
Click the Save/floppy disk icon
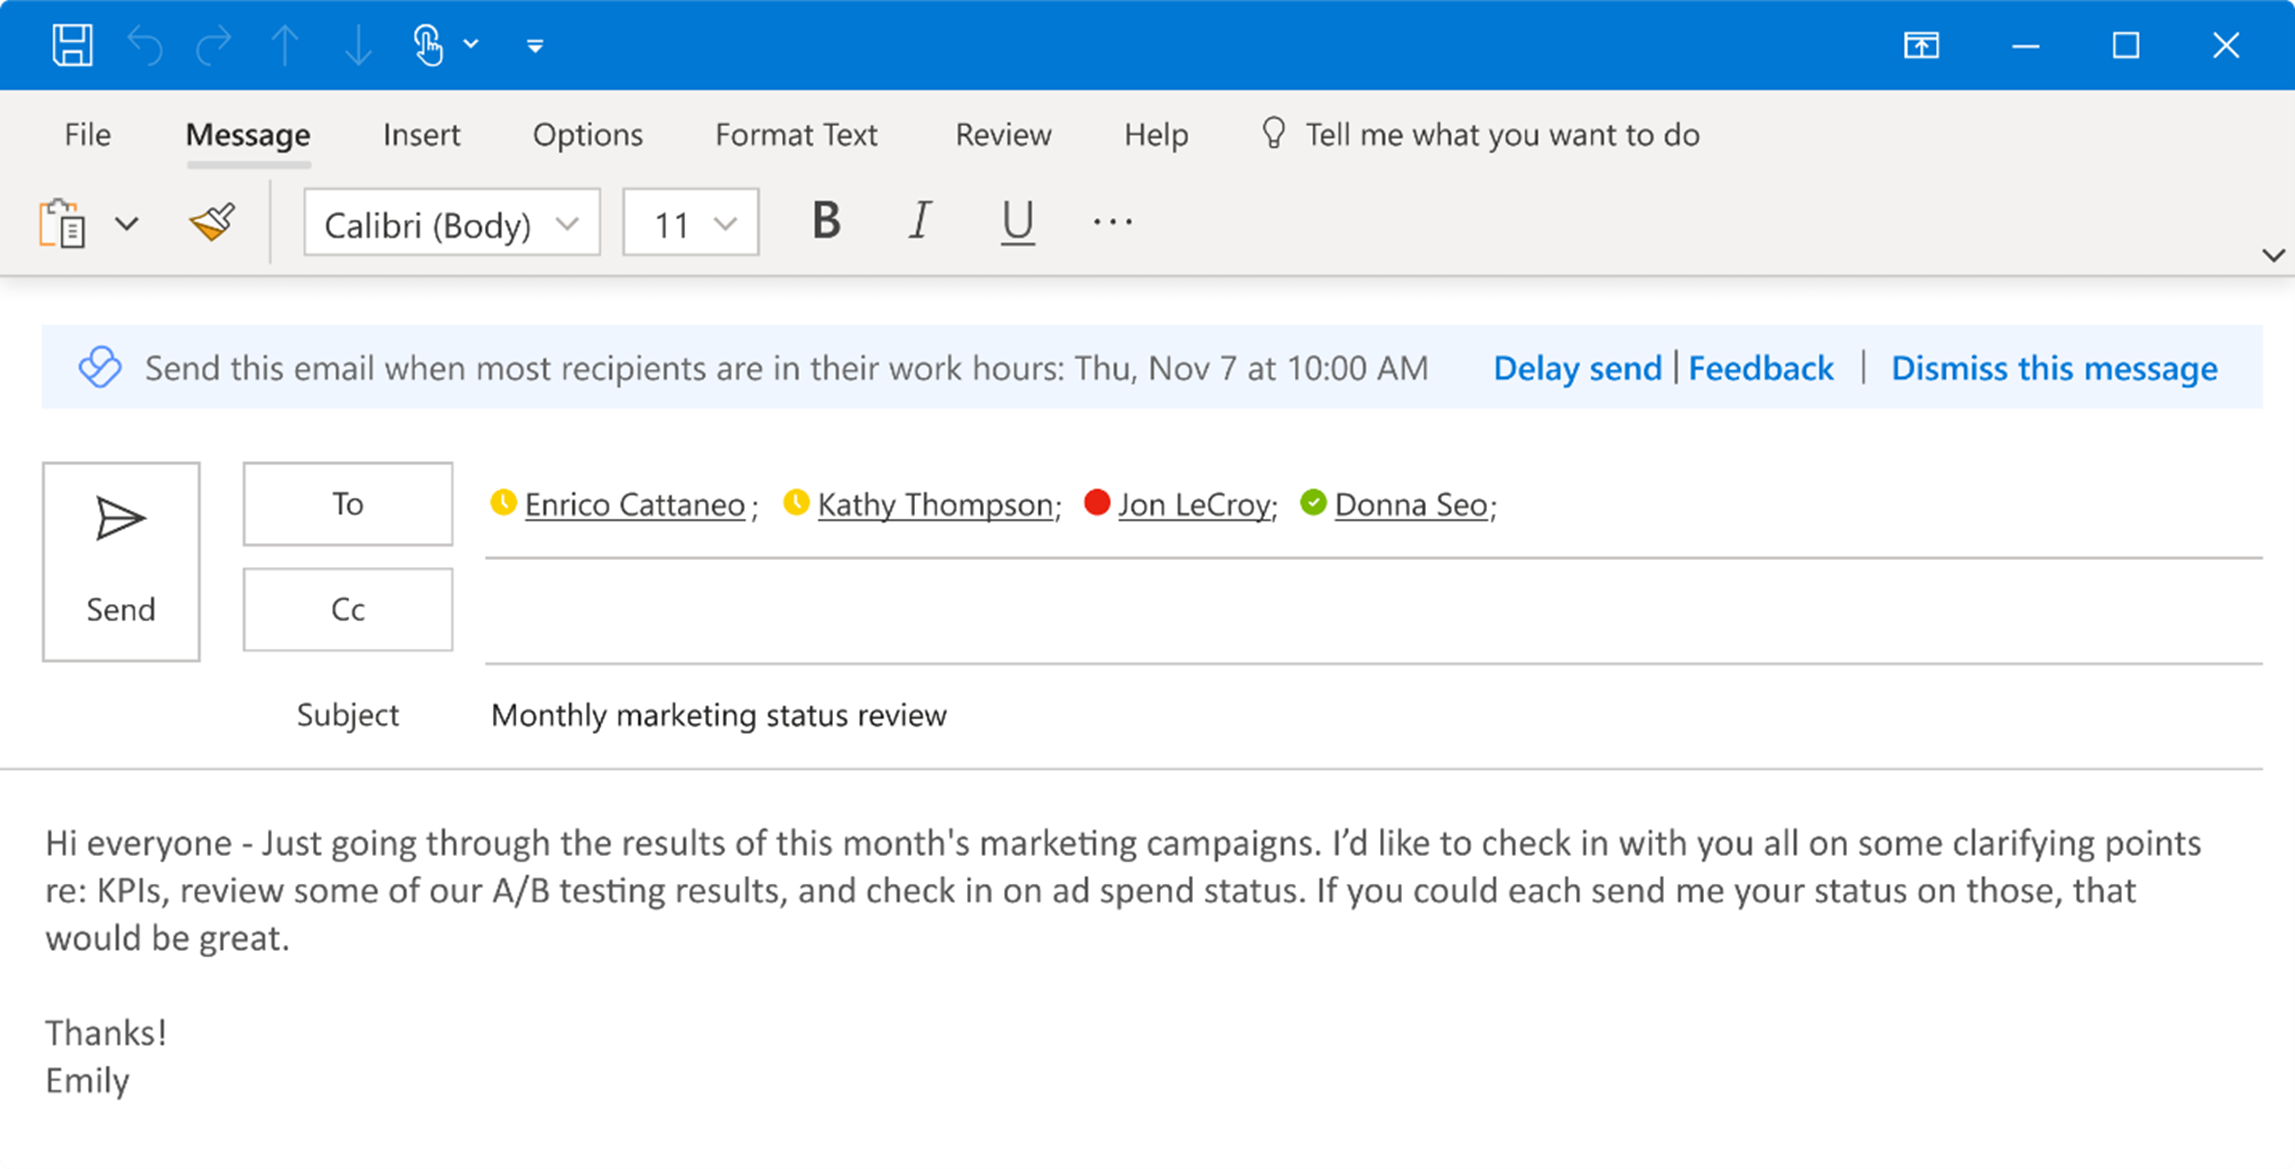tap(69, 45)
